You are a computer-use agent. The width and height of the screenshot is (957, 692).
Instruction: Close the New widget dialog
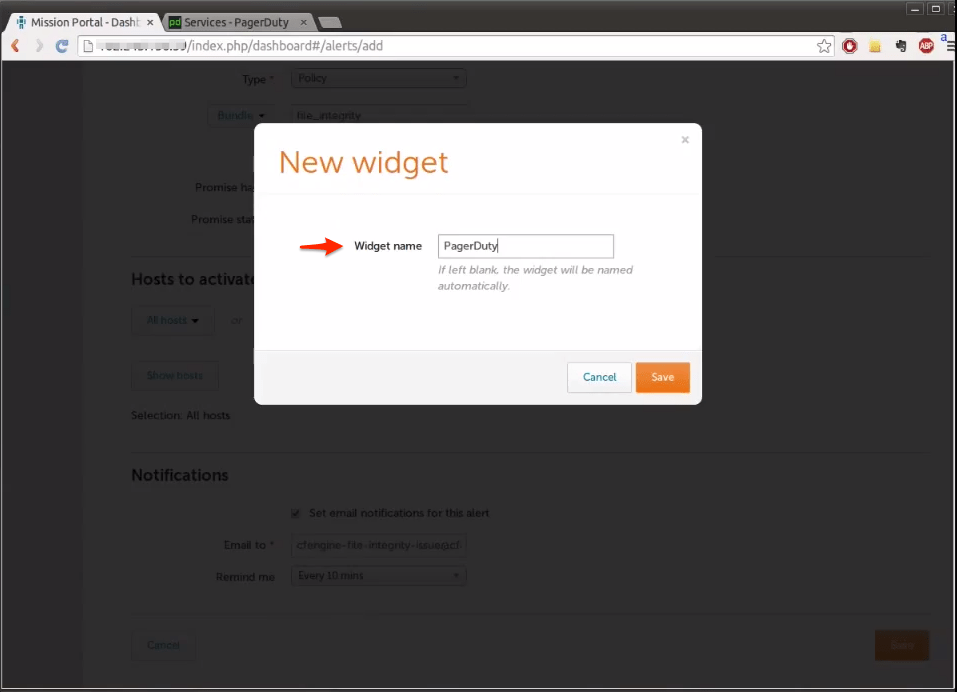[685, 139]
